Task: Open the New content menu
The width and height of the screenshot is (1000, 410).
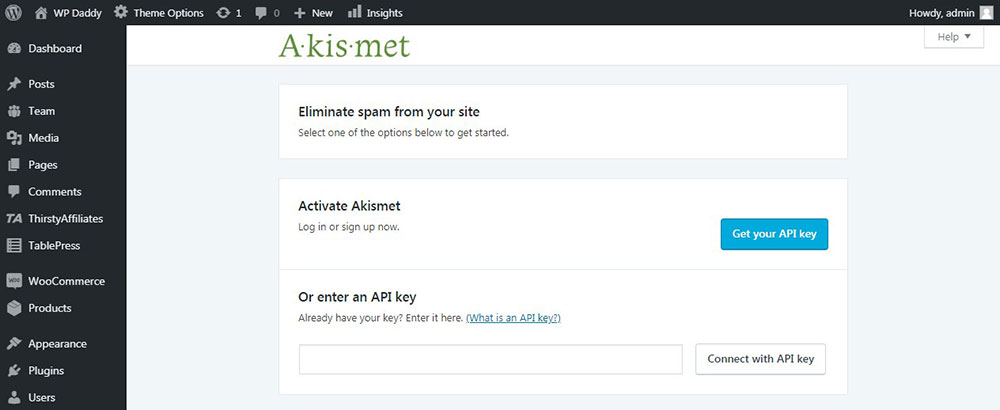Action: (313, 13)
